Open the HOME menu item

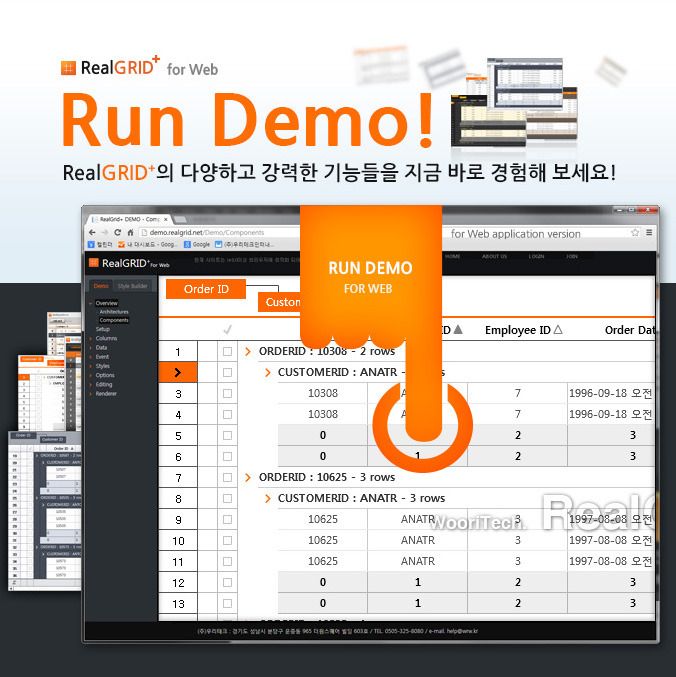[452, 256]
